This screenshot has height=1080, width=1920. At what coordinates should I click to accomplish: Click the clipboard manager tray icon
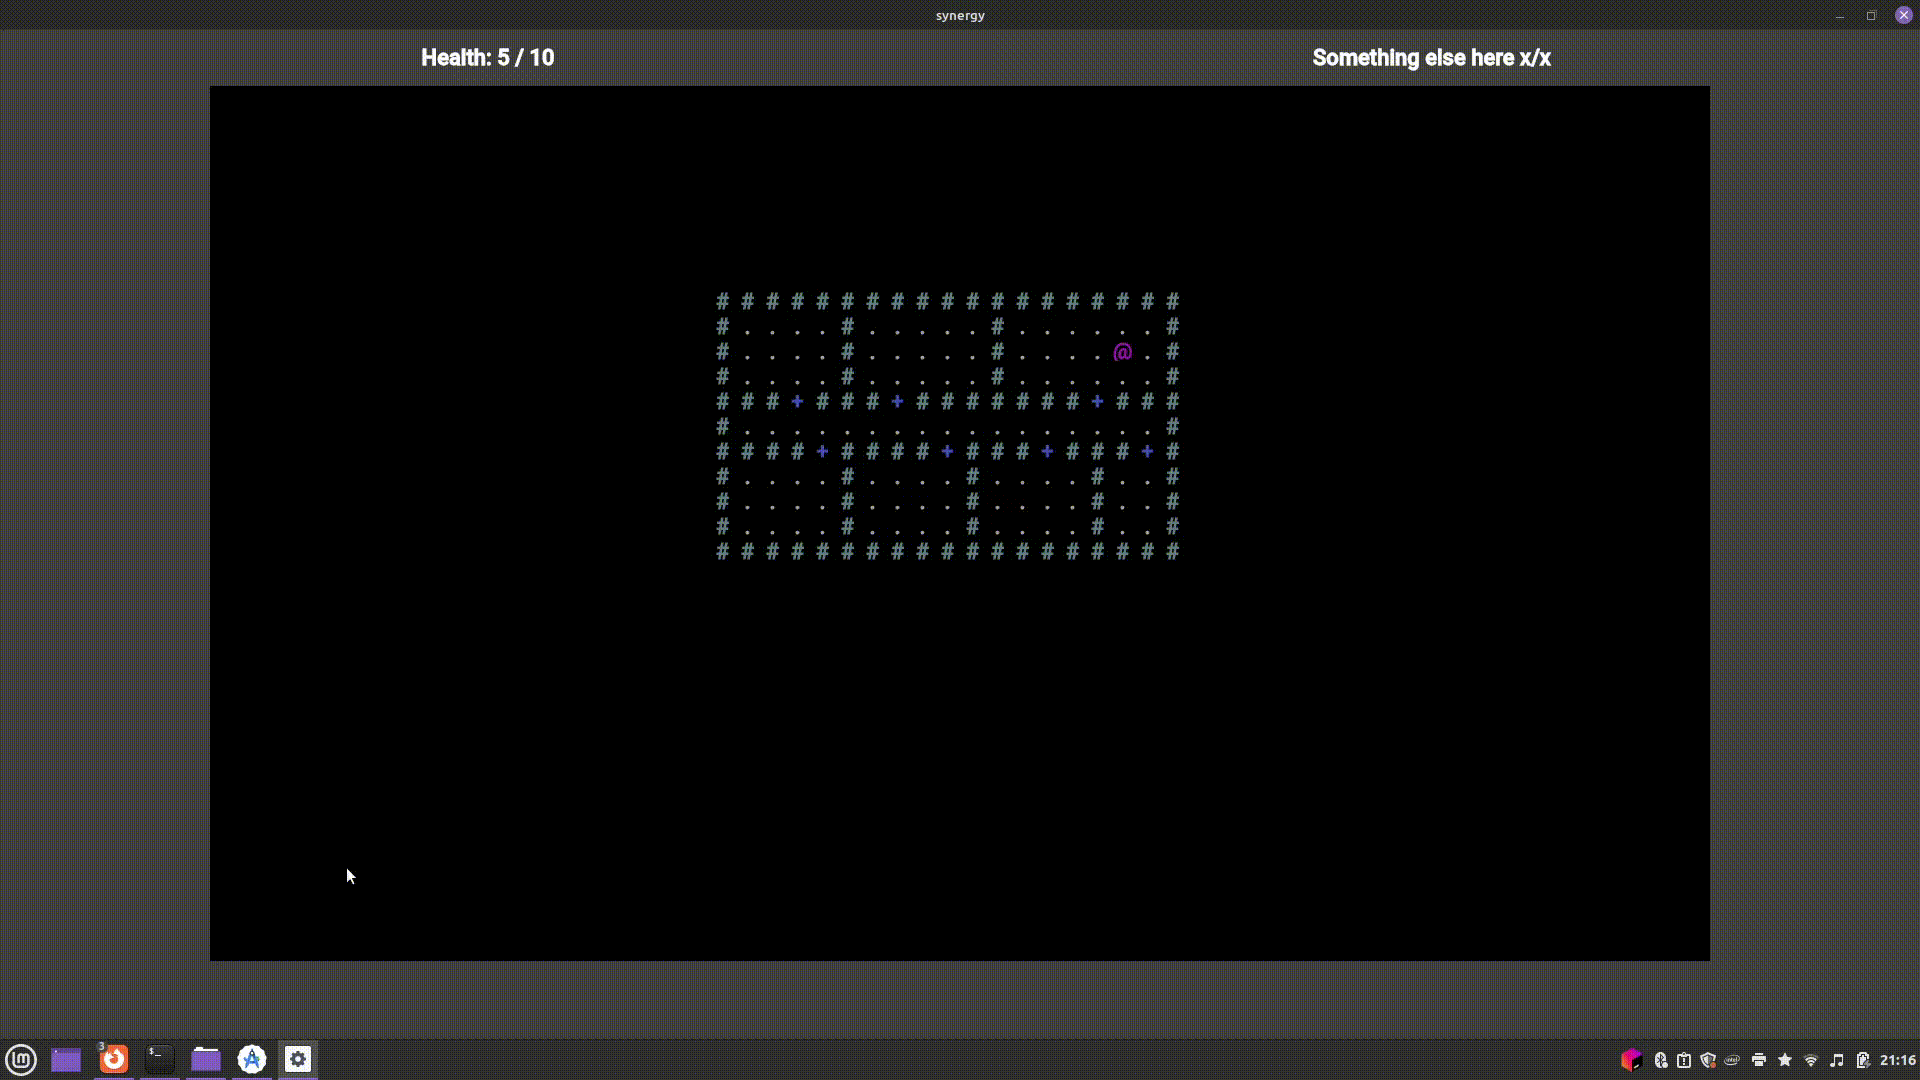[x=1683, y=1060]
